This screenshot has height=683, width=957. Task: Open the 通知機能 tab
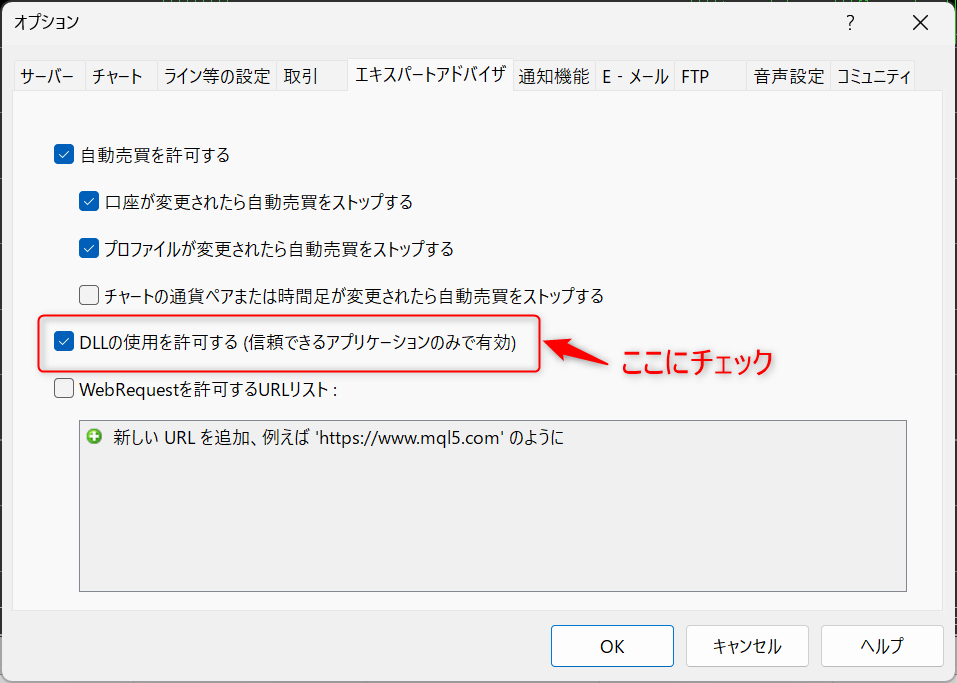(553, 76)
